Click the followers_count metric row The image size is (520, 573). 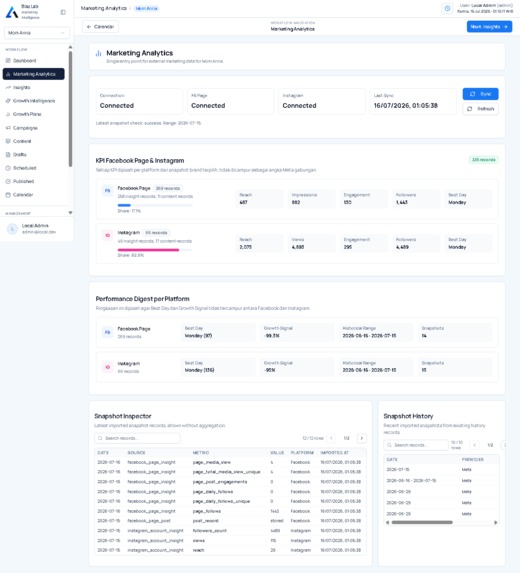click(230, 531)
